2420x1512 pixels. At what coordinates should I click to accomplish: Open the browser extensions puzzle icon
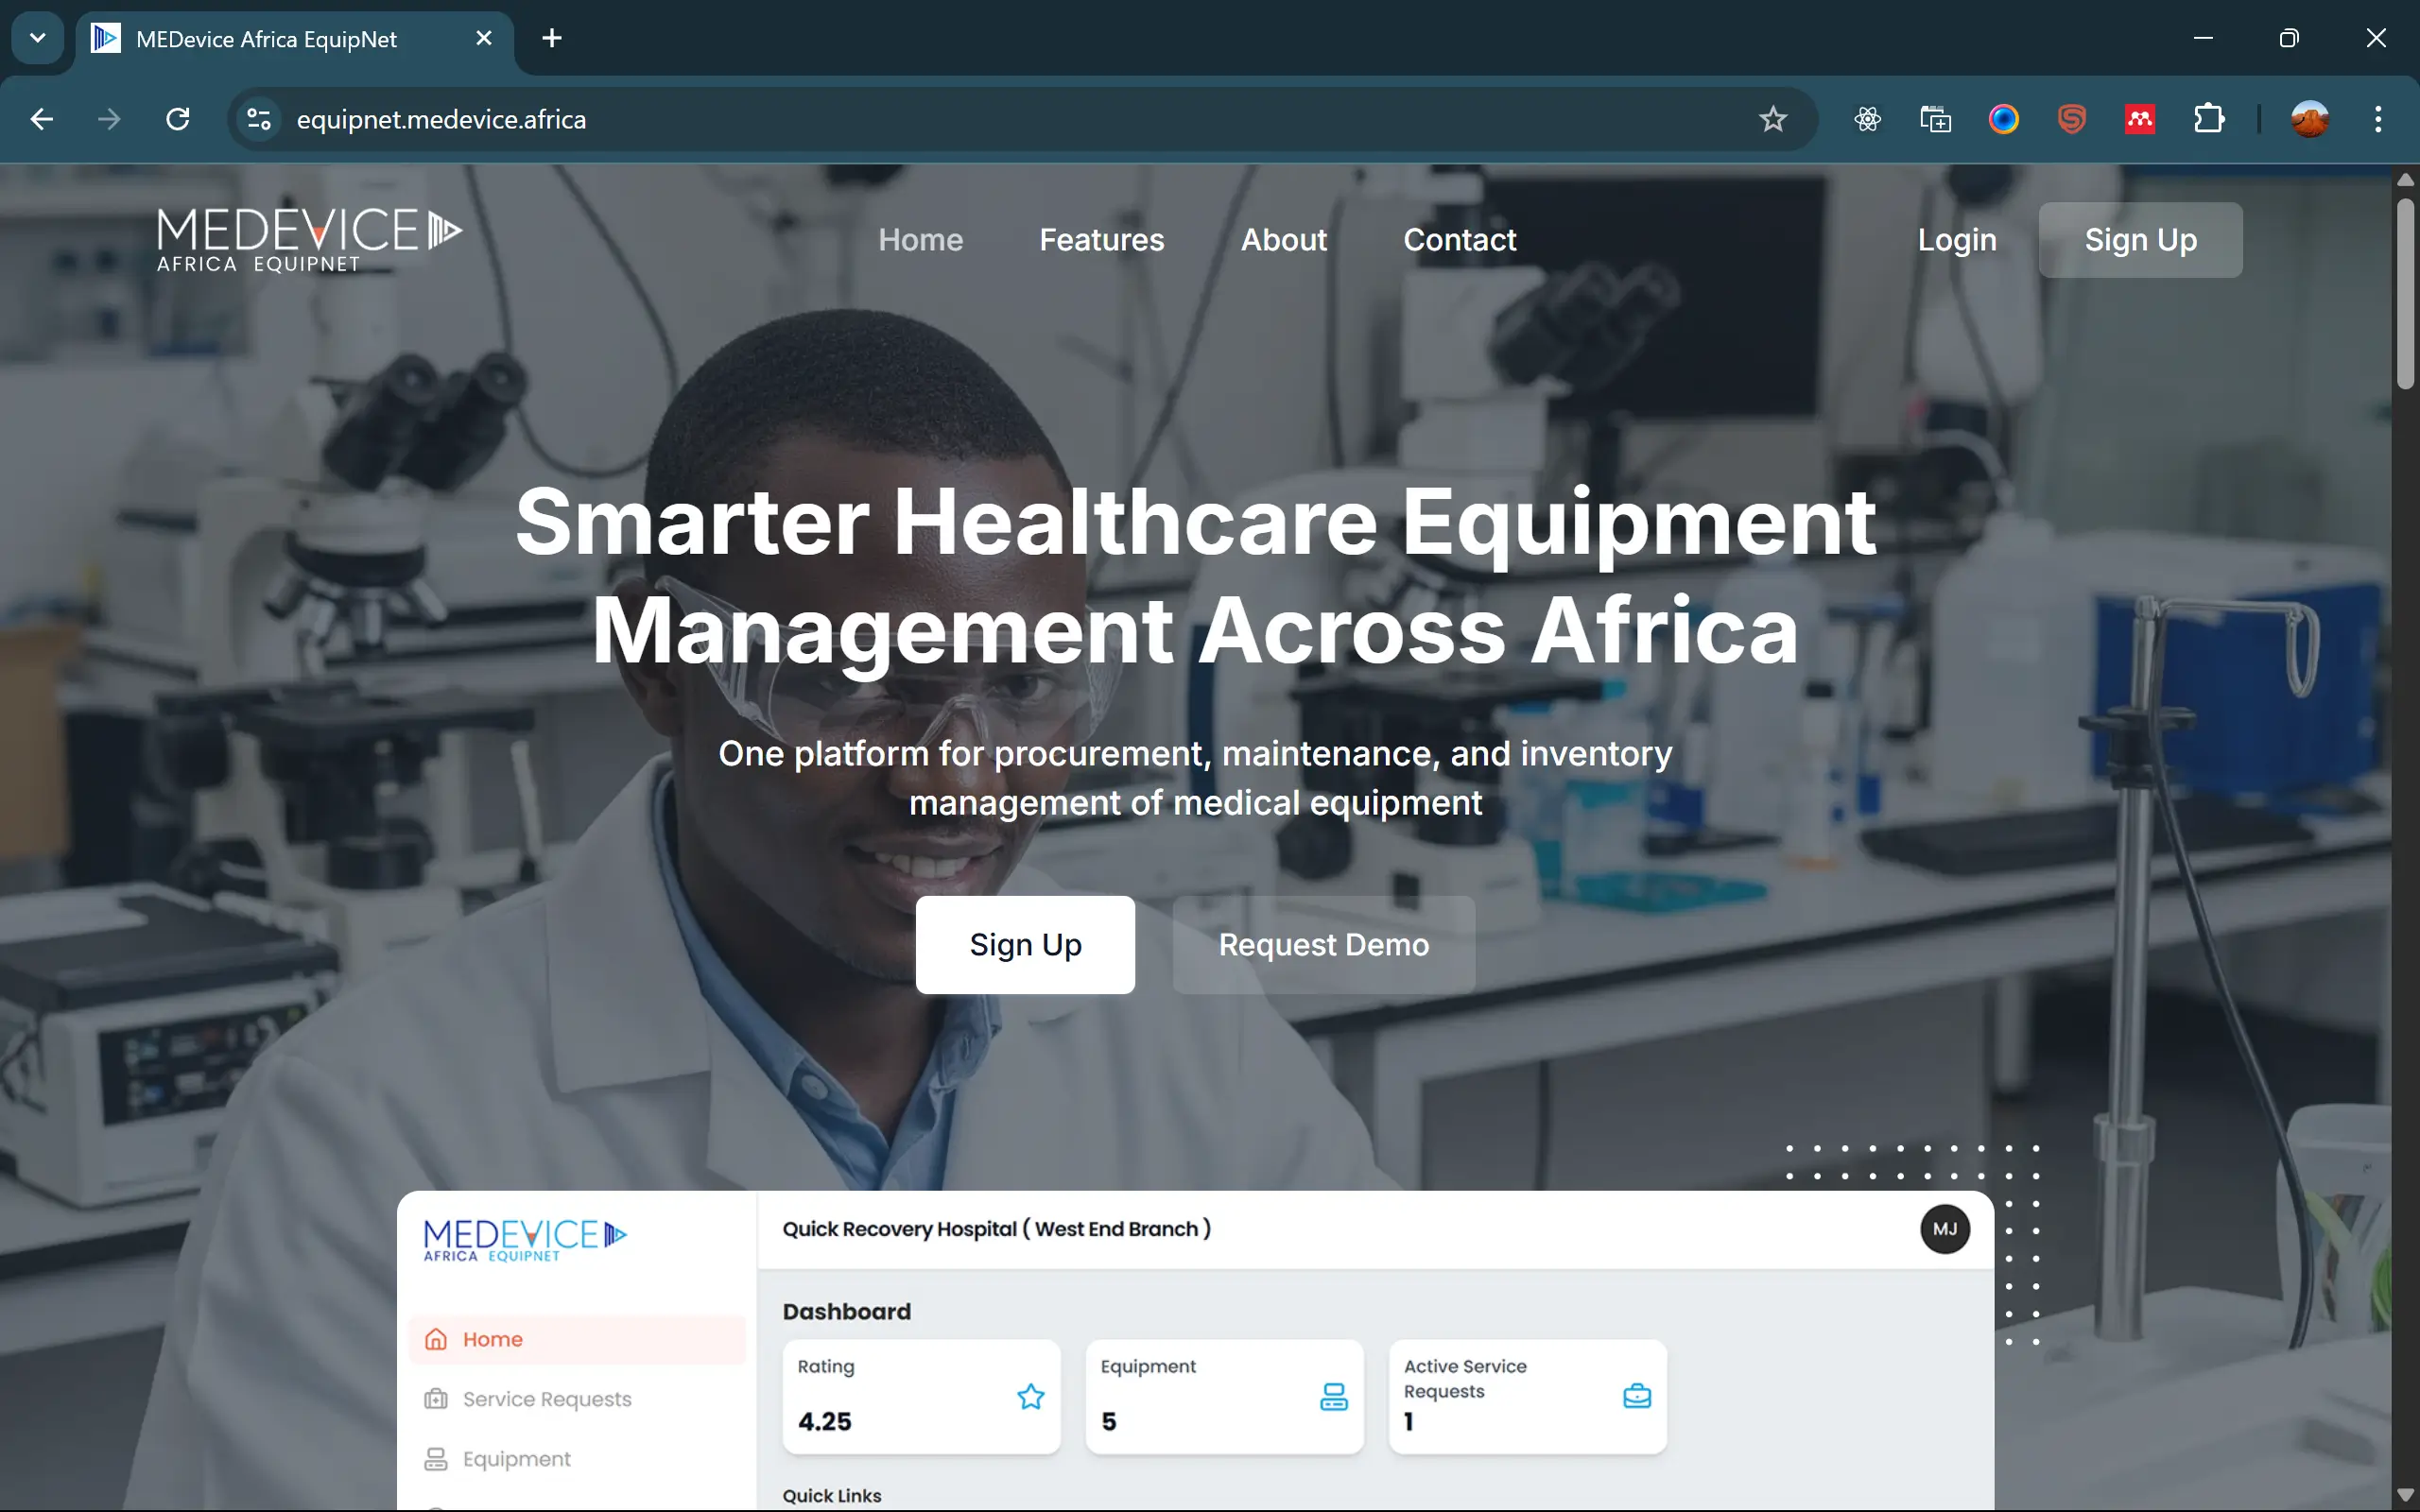(x=2209, y=119)
